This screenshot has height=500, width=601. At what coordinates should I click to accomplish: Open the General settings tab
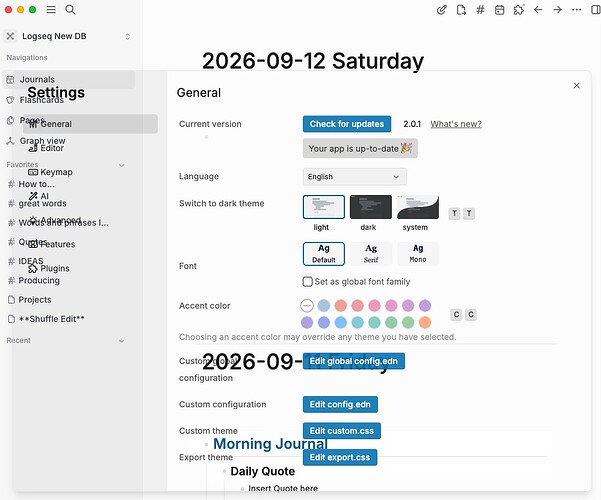(90, 124)
